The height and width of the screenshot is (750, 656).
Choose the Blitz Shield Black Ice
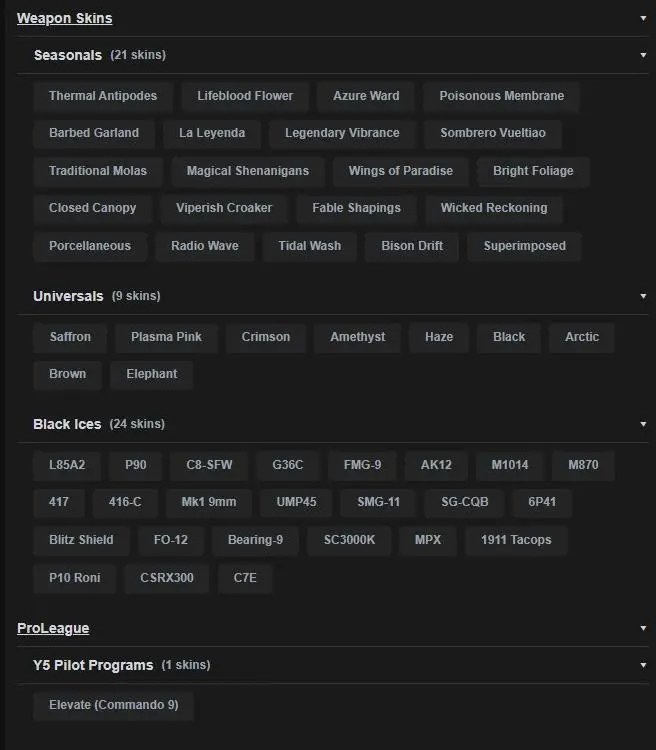(81, 540)
